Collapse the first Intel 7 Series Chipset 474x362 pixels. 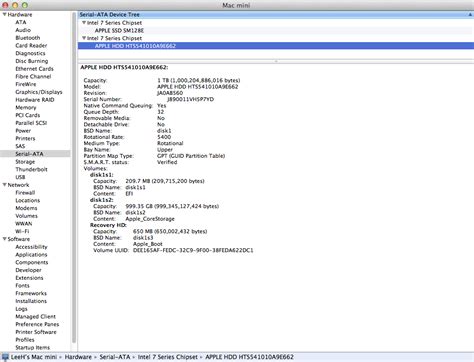(84, 23)
